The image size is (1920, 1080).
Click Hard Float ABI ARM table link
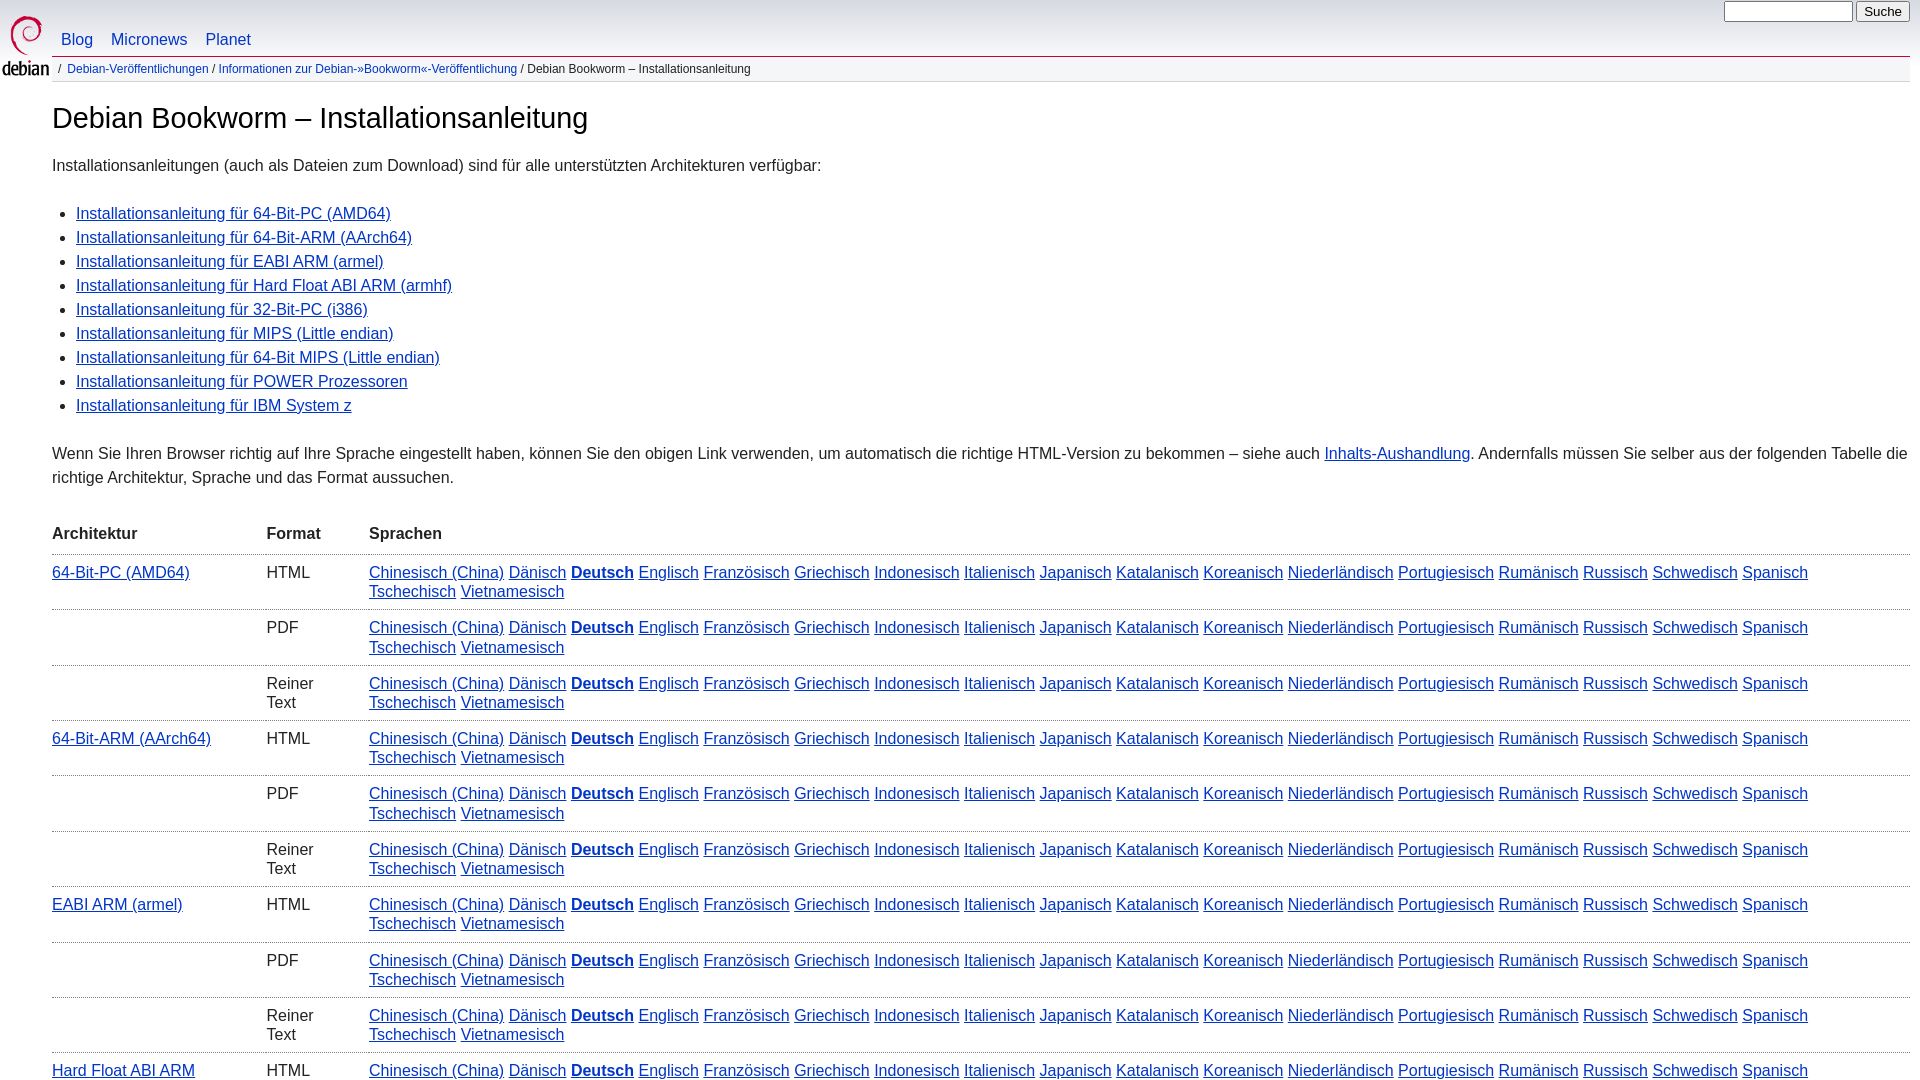[x=123, y=1071]
